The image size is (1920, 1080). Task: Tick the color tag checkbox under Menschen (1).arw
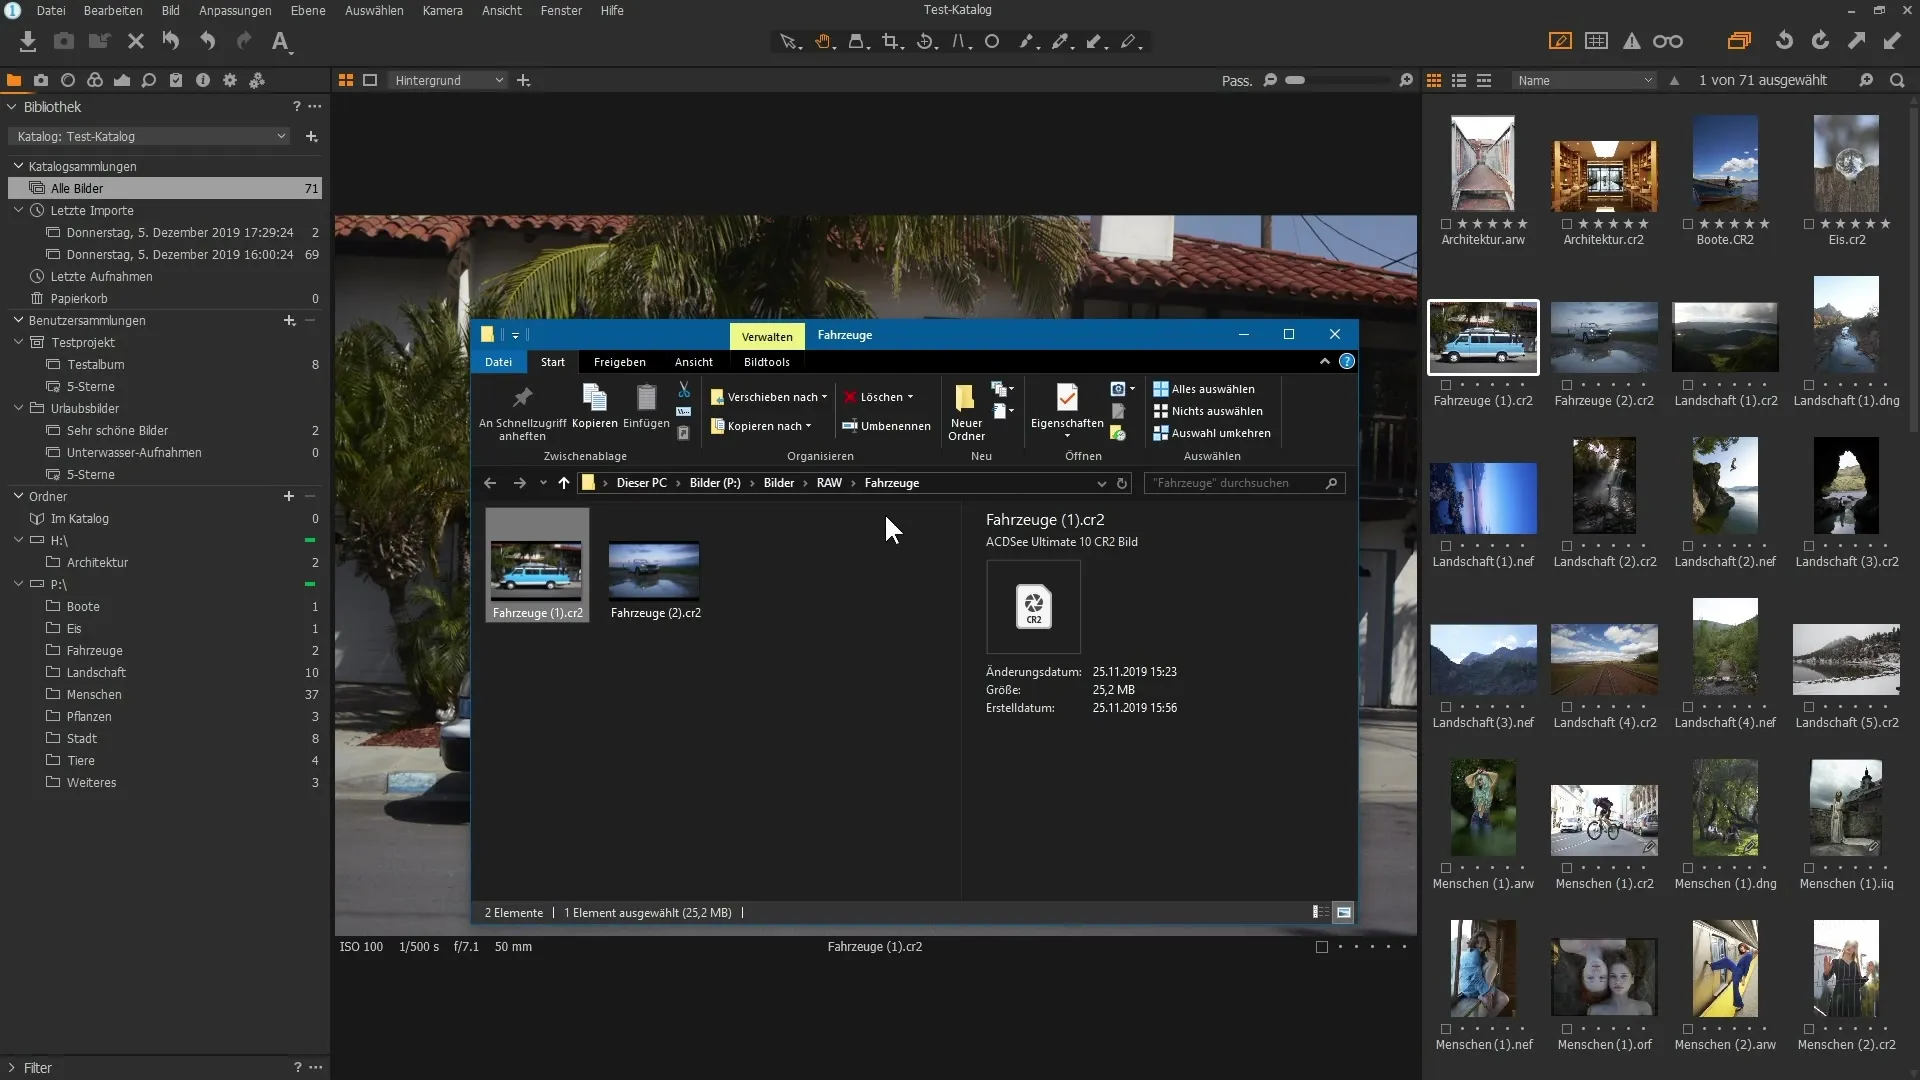[x=1446, y=868]
